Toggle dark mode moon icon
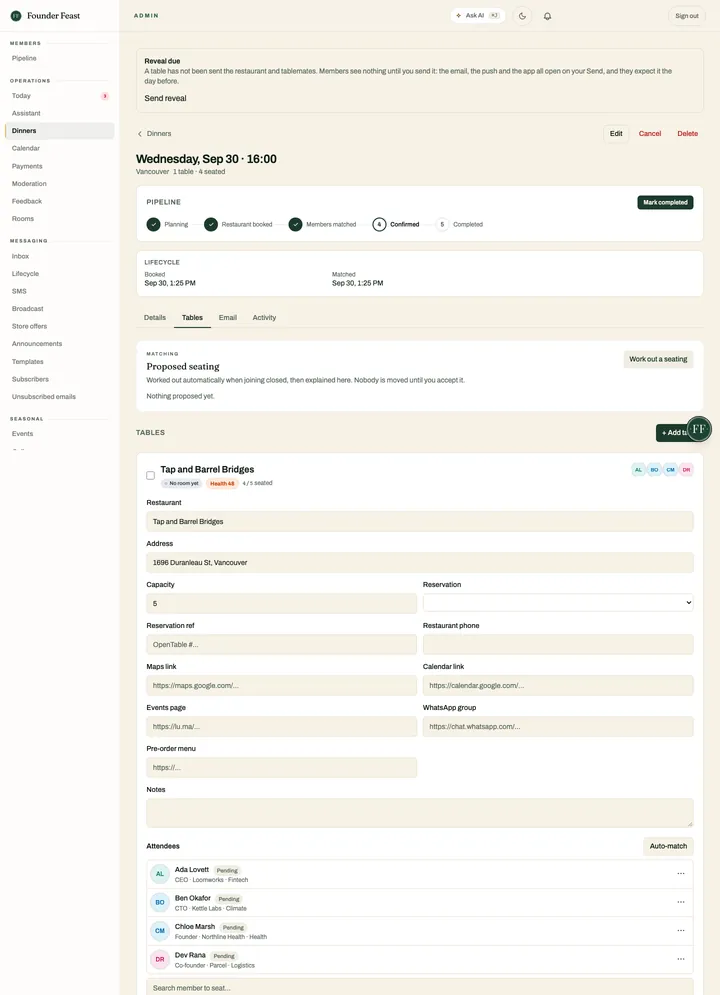 [522, 16]
